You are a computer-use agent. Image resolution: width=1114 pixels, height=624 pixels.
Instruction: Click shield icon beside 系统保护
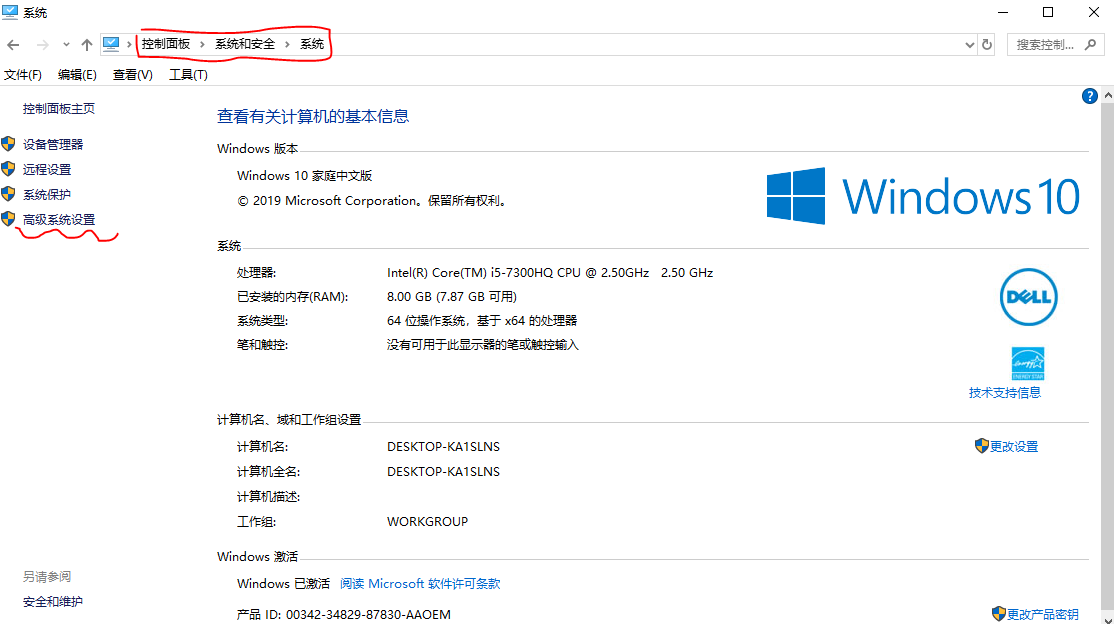8,193
